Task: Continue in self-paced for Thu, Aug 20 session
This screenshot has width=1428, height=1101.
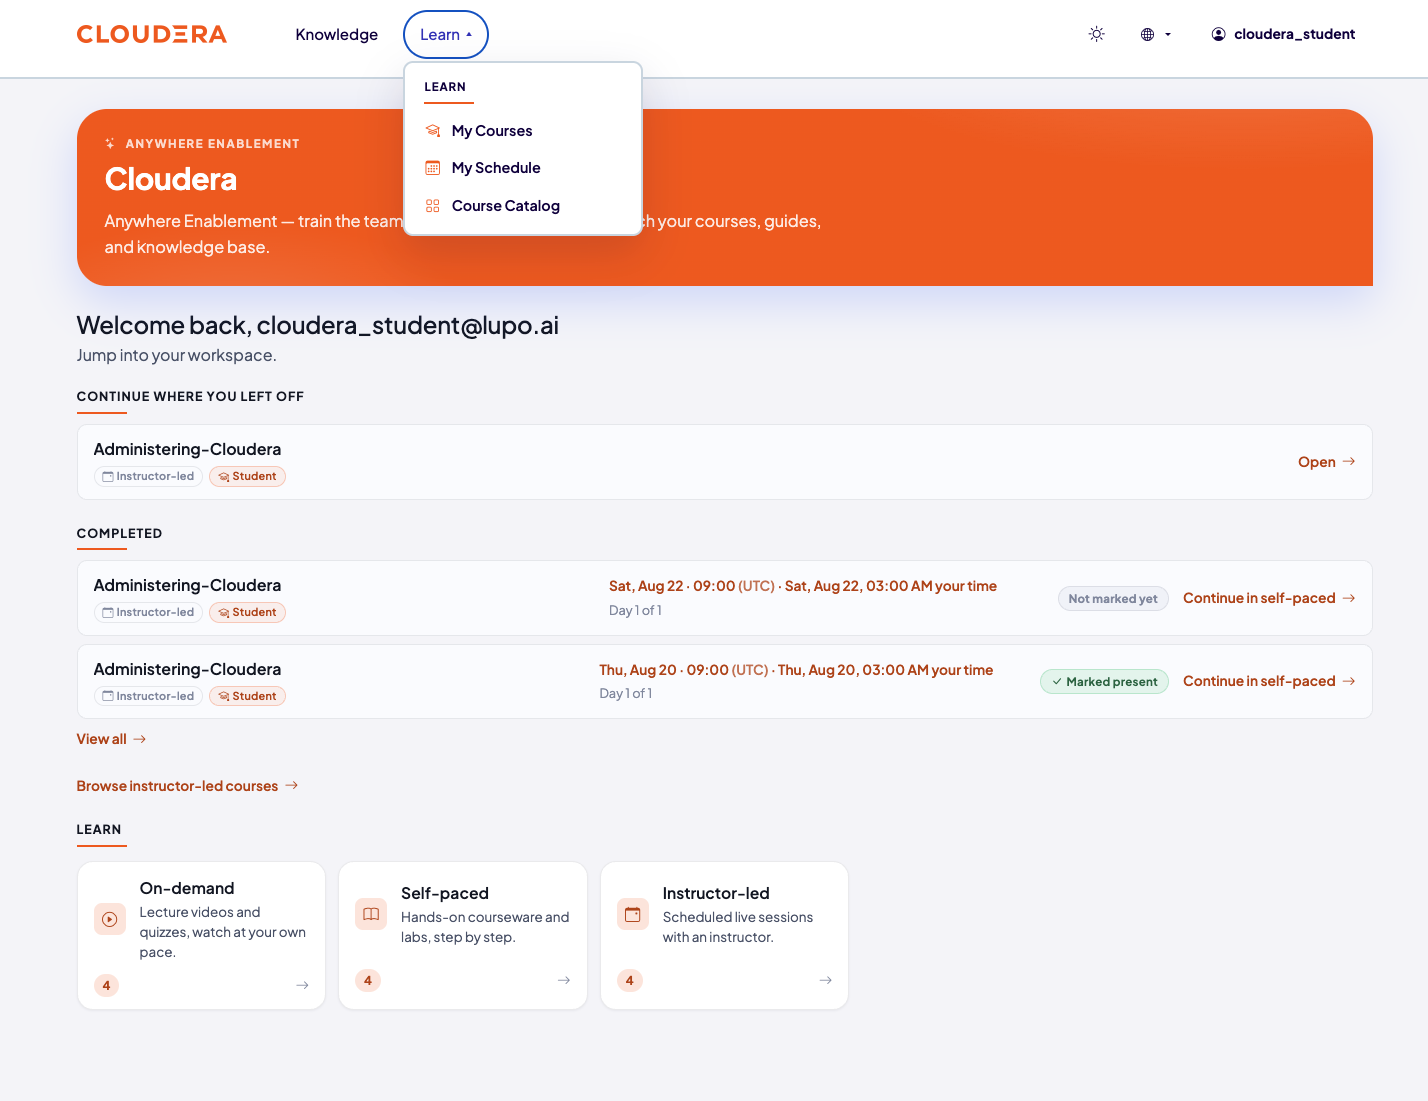Action: click(x=1269, y=681)
